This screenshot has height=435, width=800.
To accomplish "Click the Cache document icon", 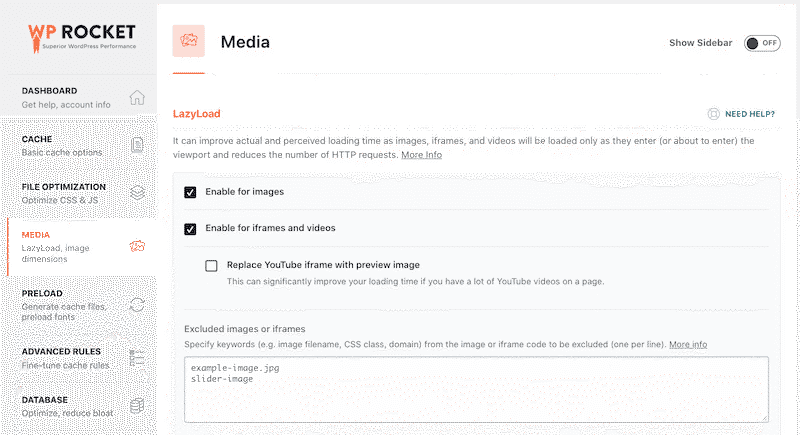I will click(137, 145).
